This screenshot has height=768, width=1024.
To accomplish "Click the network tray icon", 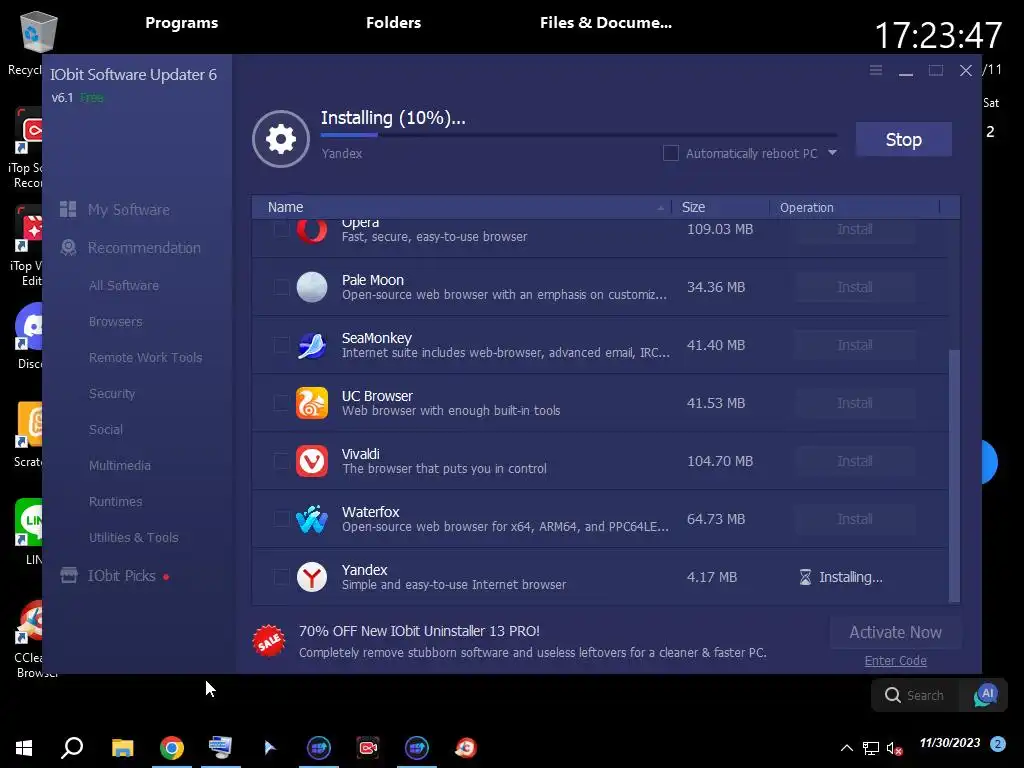I will (870, 748).
